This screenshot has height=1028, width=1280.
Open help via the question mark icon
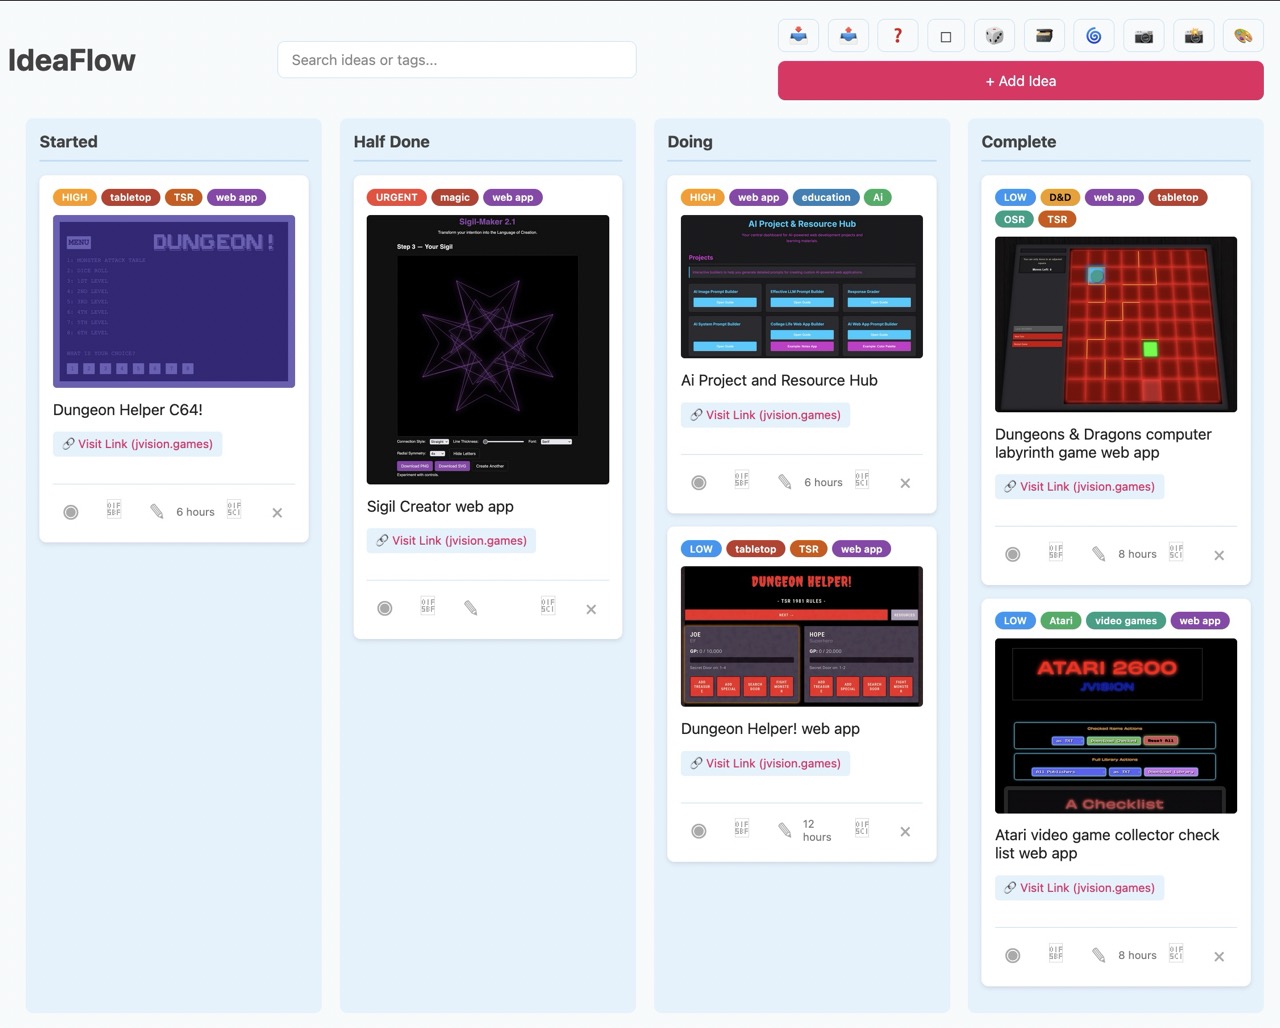[x=897, y=35]
